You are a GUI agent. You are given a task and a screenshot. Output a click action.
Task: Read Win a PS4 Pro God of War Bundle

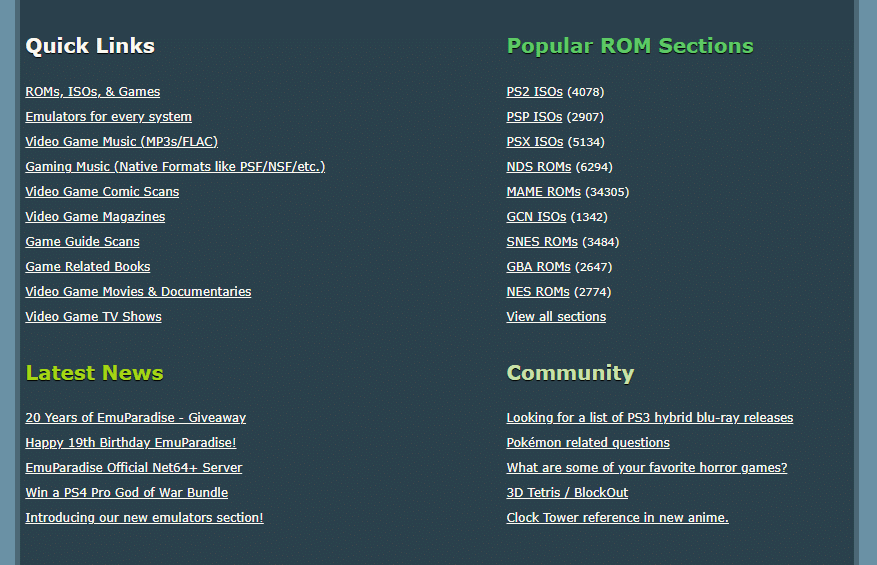126,493
